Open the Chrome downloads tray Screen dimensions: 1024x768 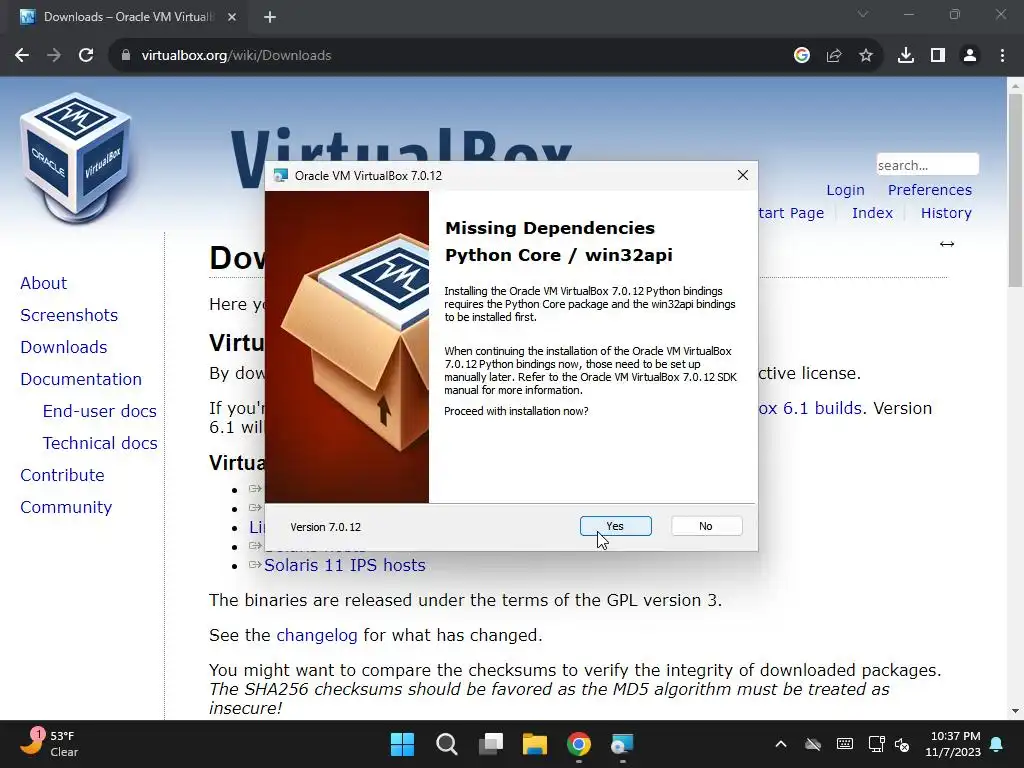pos(906,56)
